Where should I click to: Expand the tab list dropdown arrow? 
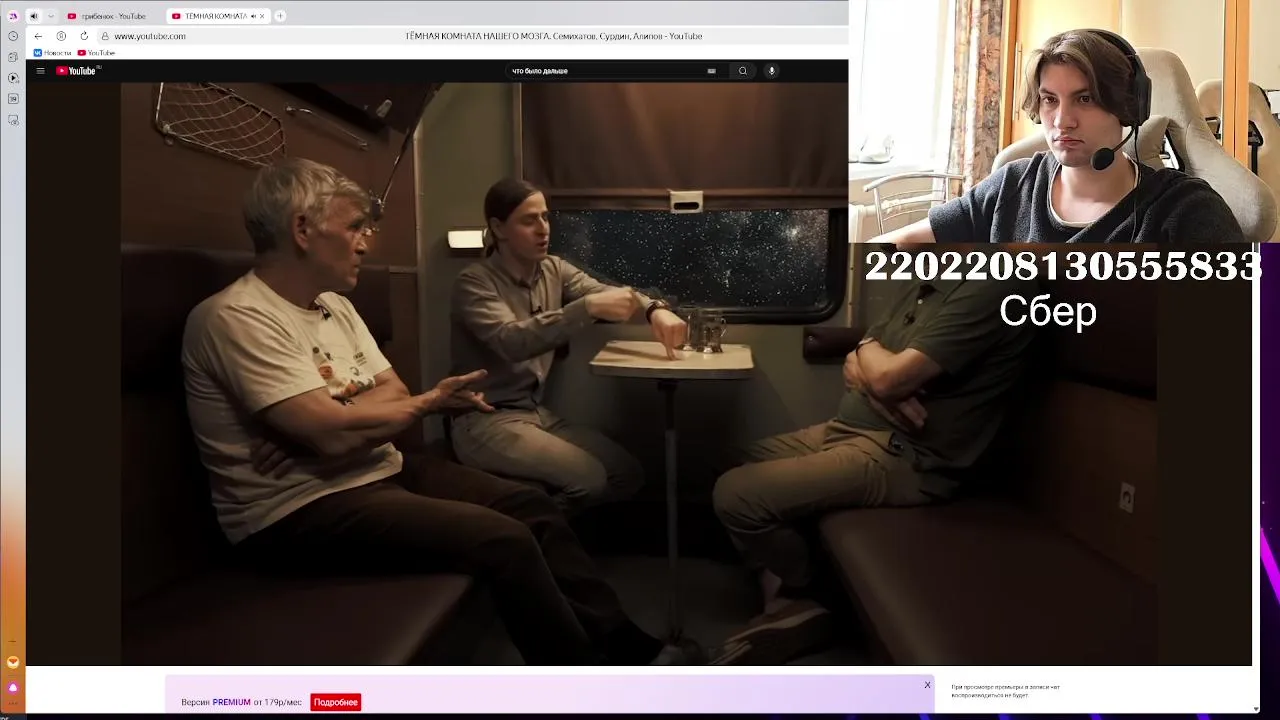(x=50, y=16)
